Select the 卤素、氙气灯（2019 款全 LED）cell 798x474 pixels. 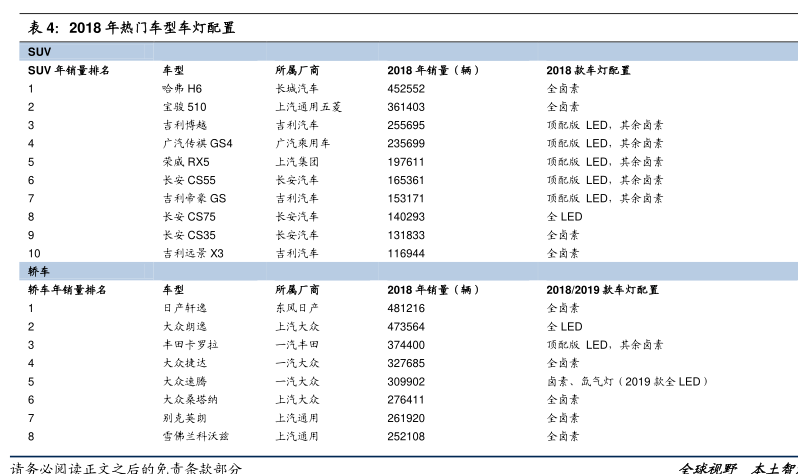(627, 382)
